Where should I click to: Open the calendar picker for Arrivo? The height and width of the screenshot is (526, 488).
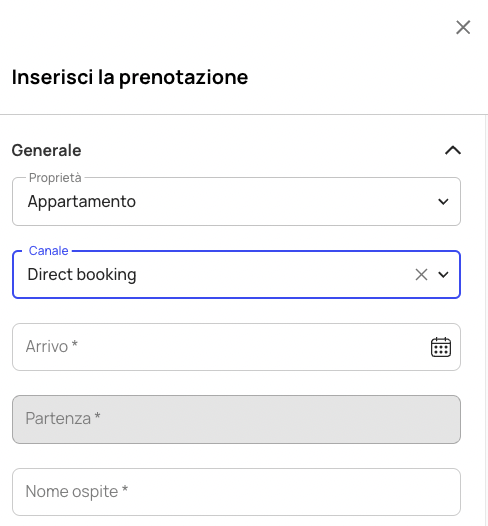click(x=441, y=347)
